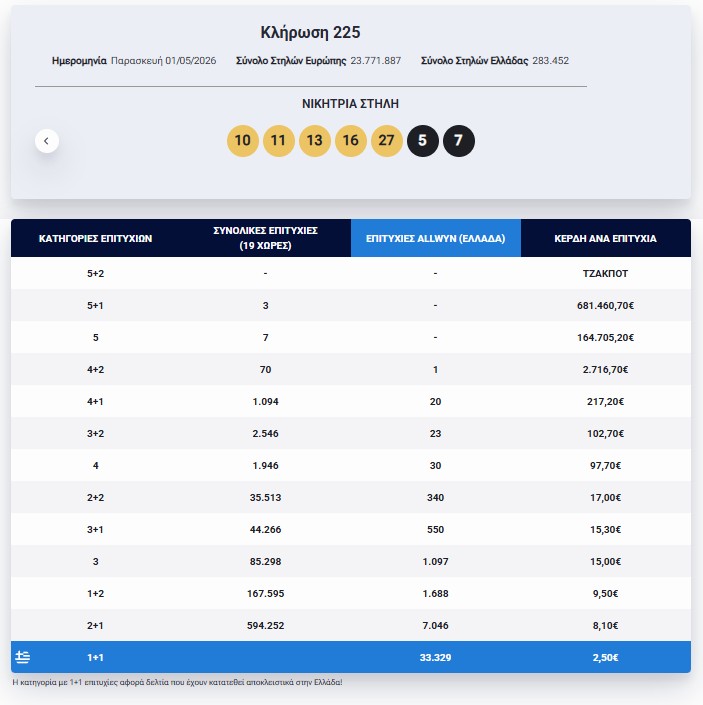Click the total wins value 35.513
This screenshot has width=703, height=705.
[265, 497]
